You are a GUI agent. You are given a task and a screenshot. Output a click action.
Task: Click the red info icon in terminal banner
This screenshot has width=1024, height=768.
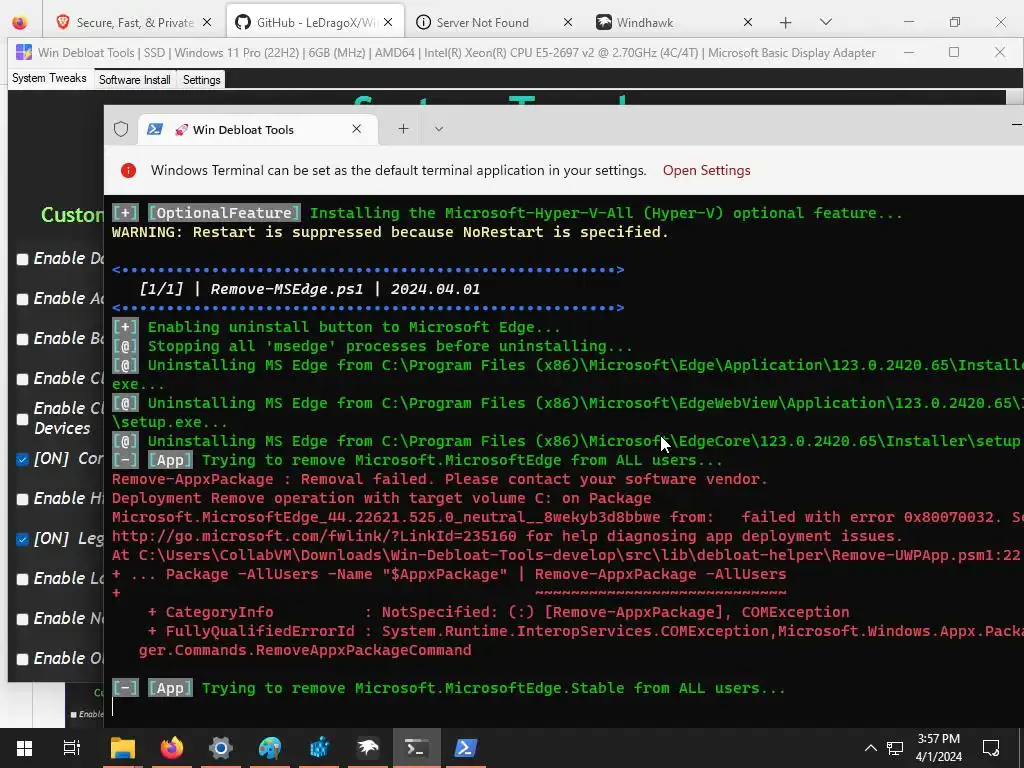(x=129, y=170)
